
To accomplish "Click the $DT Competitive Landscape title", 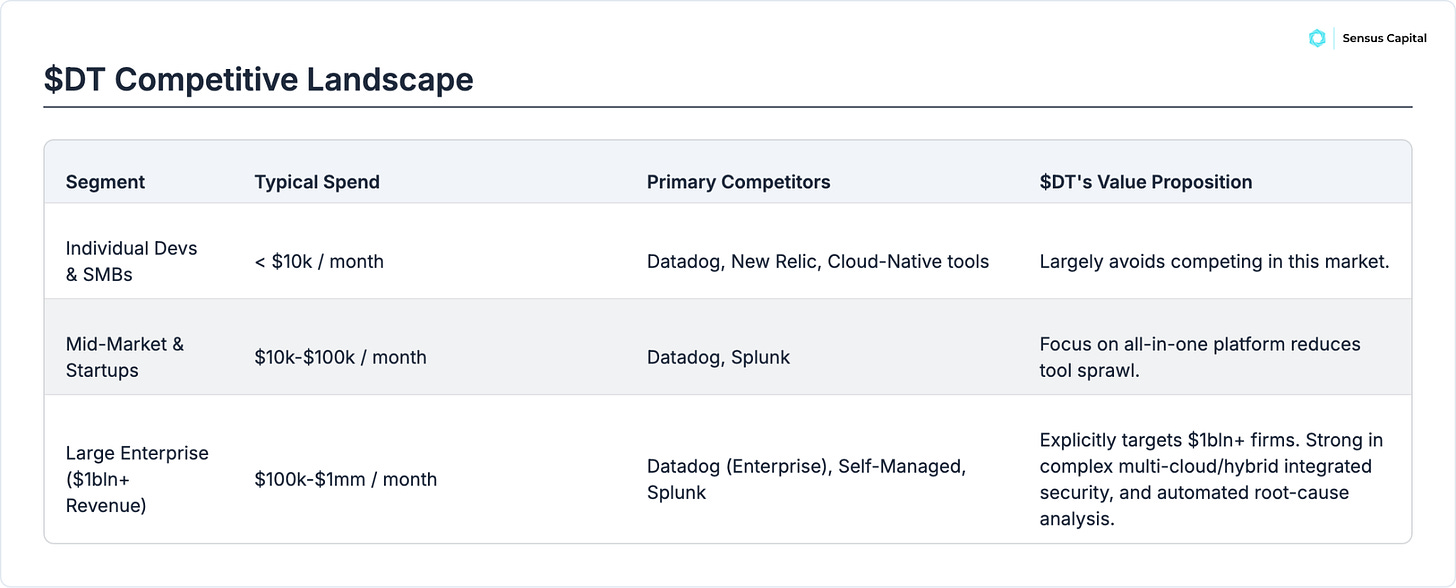I will (x=259, y=79).
